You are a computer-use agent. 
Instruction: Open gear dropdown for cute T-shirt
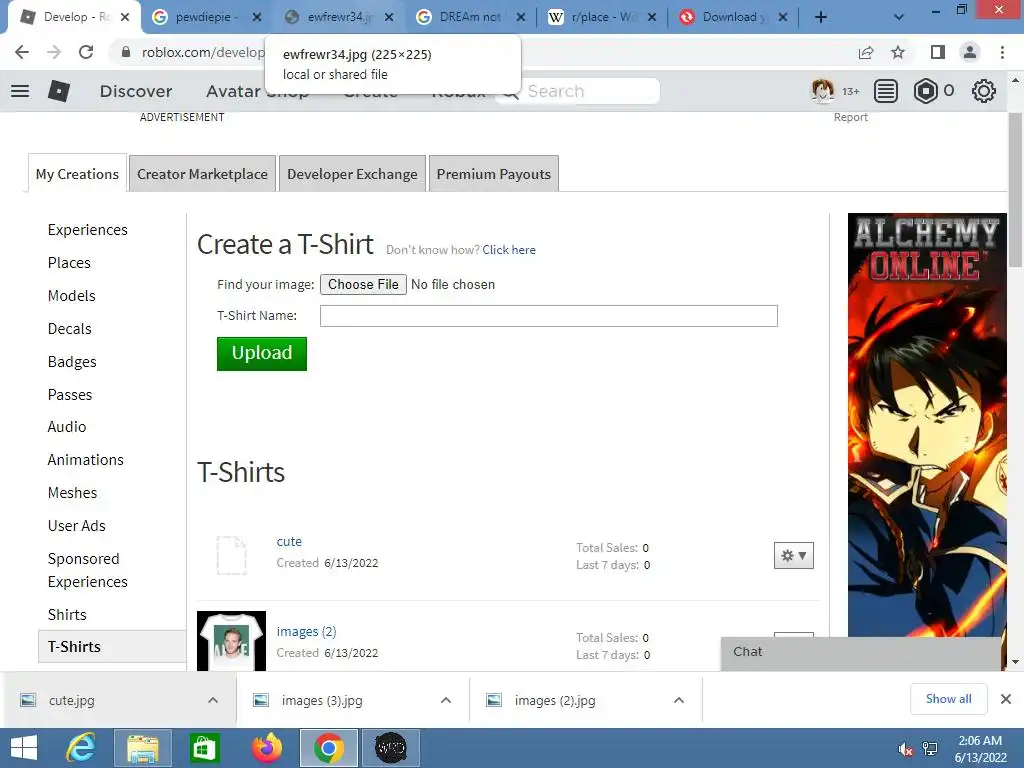[793, 556]
